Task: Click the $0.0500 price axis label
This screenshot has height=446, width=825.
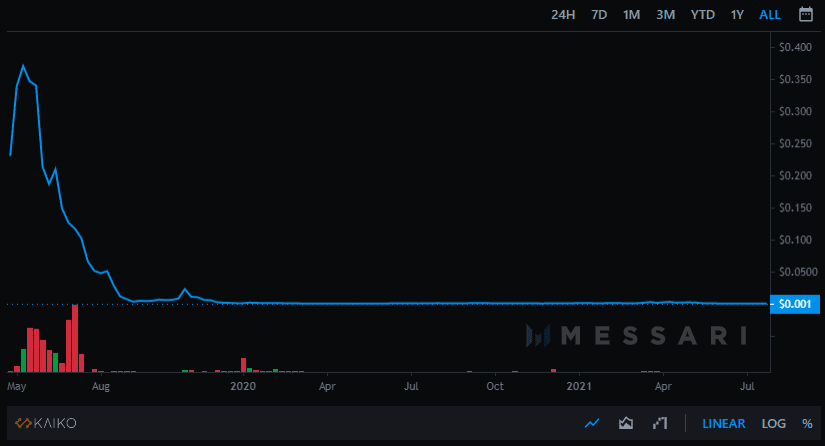Action: [x=798, y=272]
